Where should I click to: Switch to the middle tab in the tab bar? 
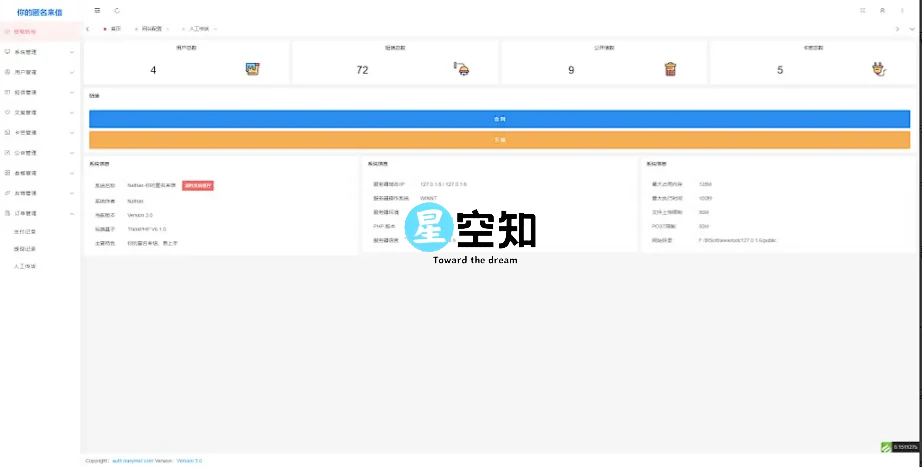pos(151,29)
